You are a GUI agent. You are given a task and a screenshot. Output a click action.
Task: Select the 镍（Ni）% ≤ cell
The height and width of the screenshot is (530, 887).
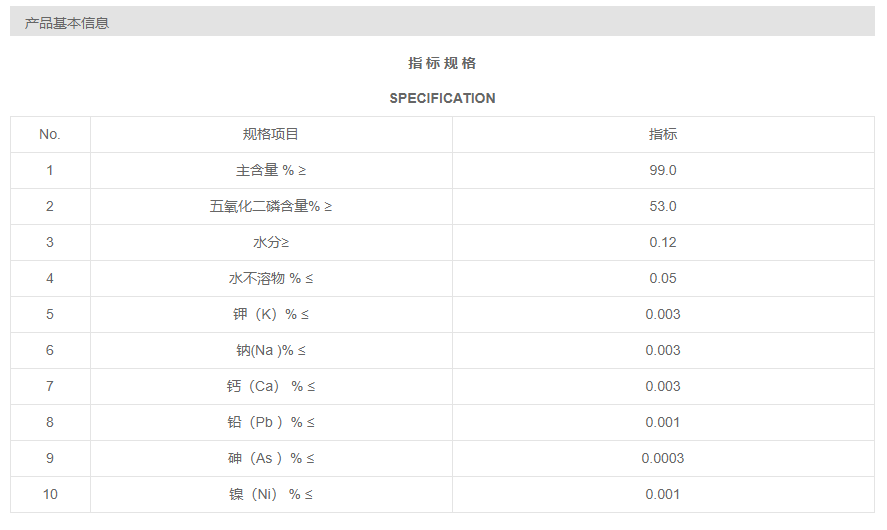click(271, 494)
